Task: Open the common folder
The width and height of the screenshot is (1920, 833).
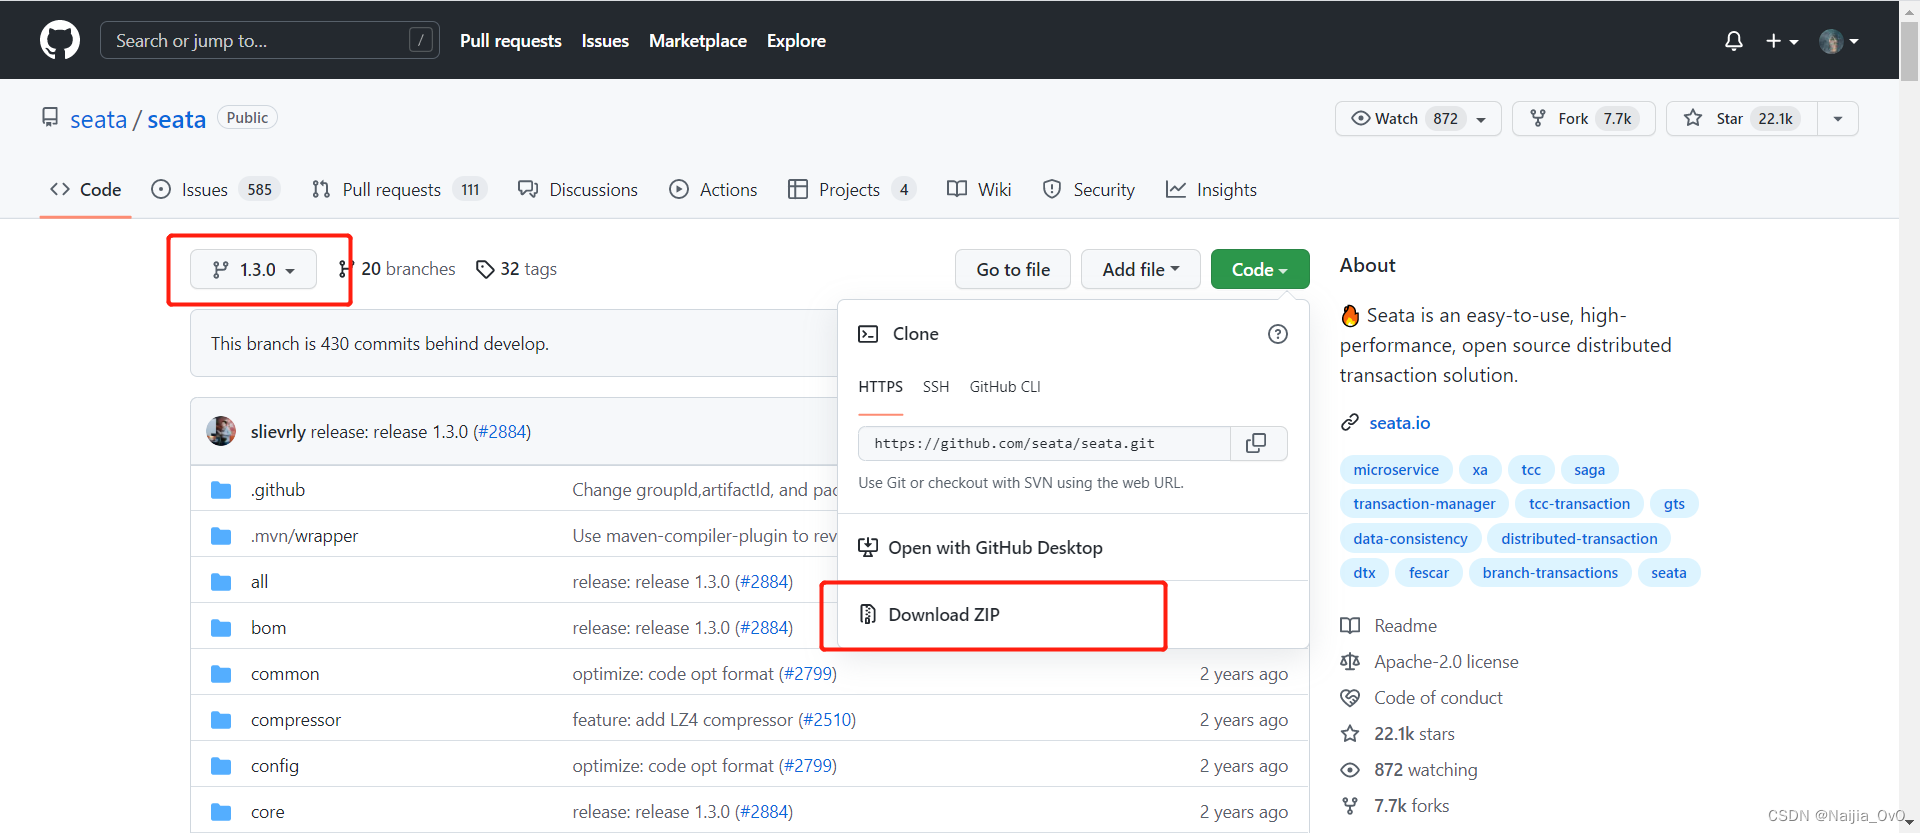Action: [x=285, y=674]
